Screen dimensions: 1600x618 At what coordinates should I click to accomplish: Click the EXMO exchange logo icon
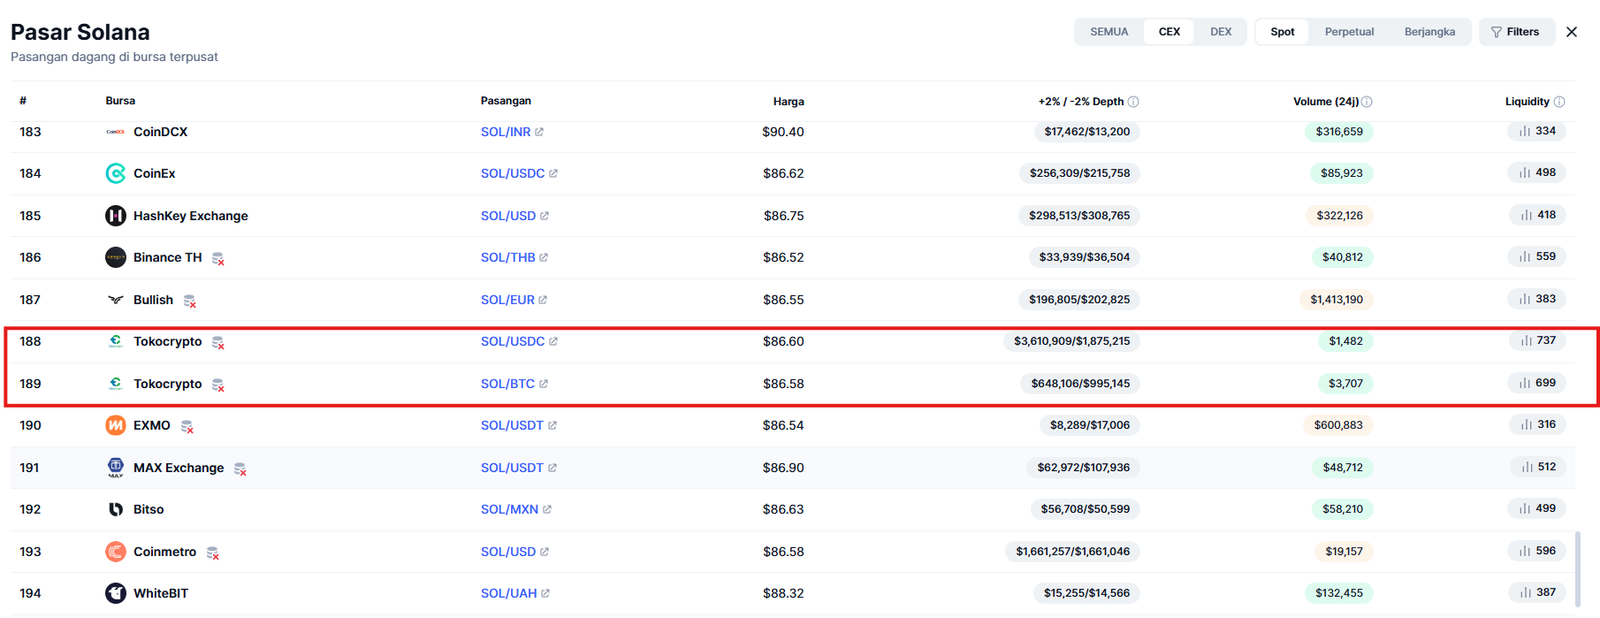116,425
